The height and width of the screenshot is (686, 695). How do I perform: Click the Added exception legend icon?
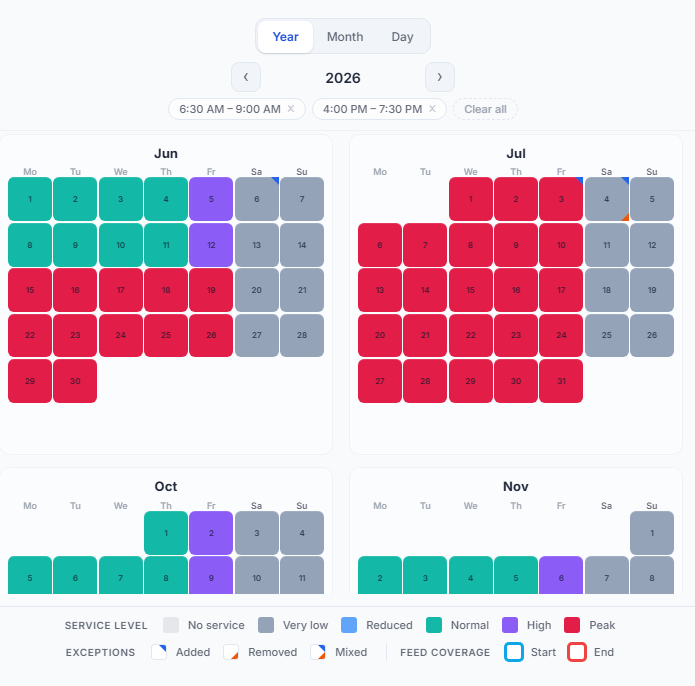coord(159,652)
